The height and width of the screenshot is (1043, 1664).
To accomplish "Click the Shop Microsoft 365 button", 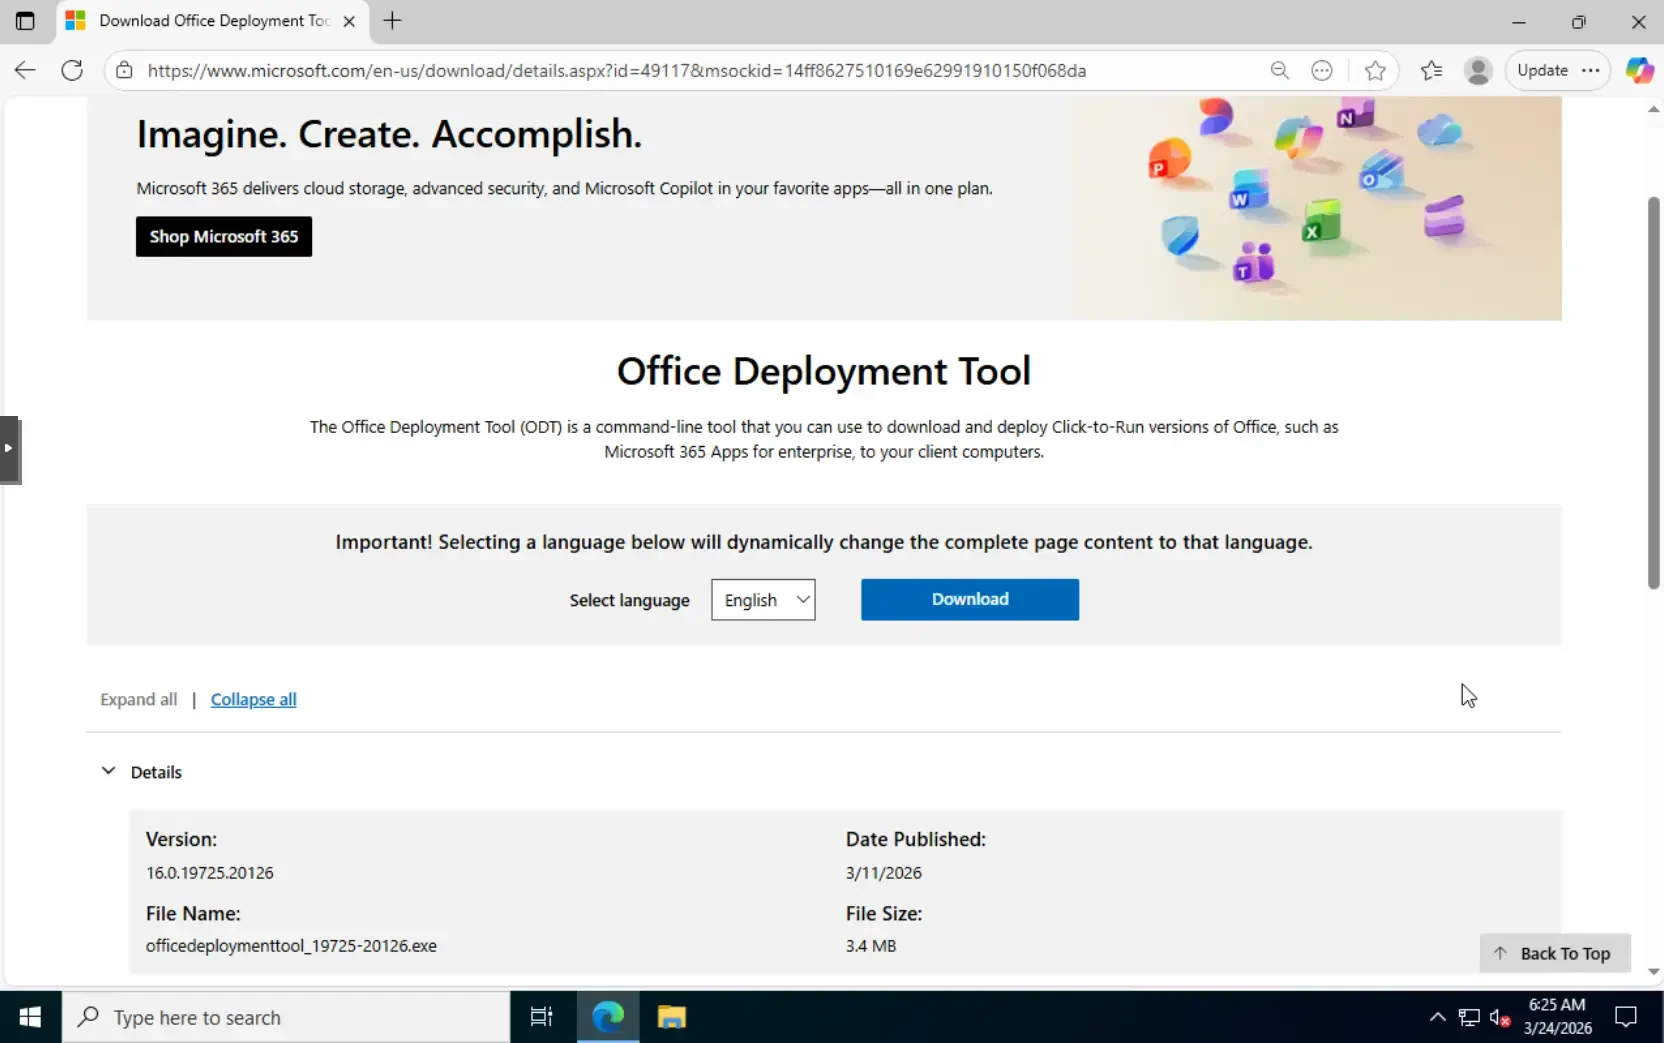I will coord(224,237).
